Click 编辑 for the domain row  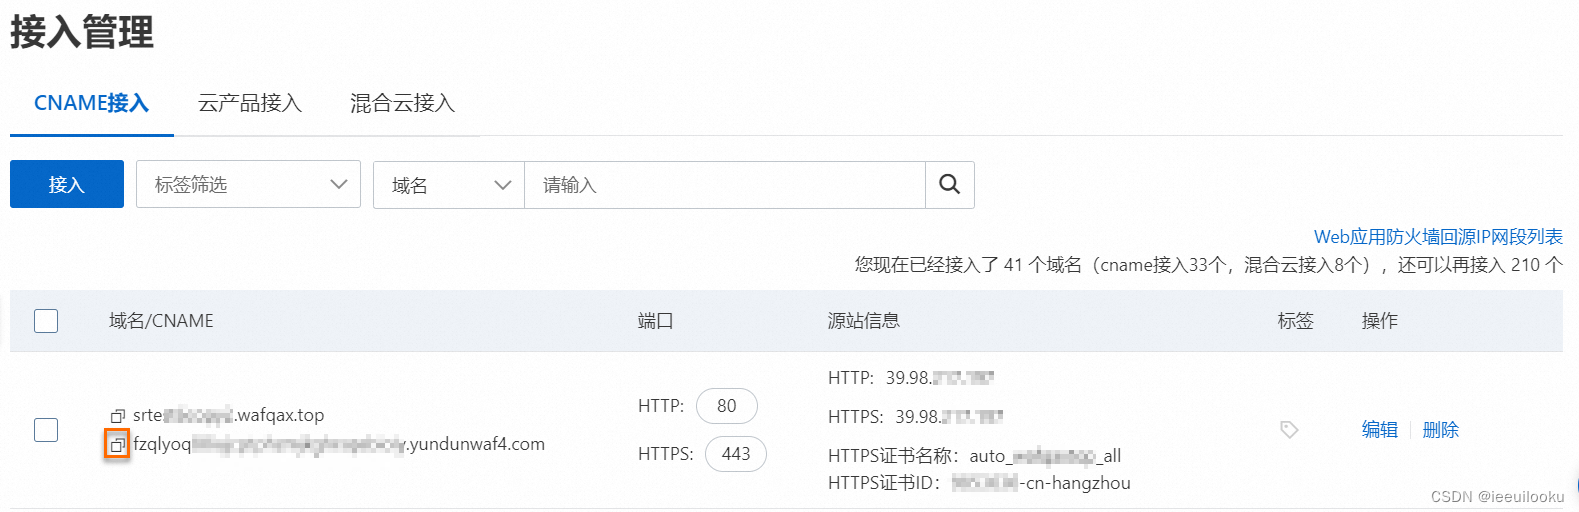(1380, 430)
